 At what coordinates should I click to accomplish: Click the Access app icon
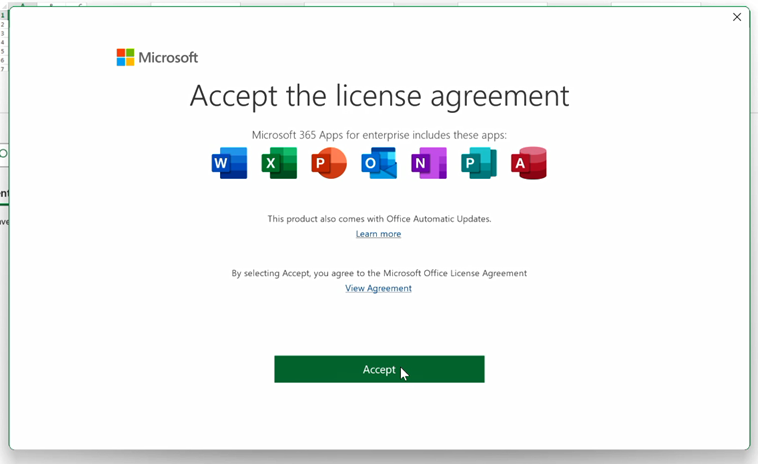[x=529, y=163]
